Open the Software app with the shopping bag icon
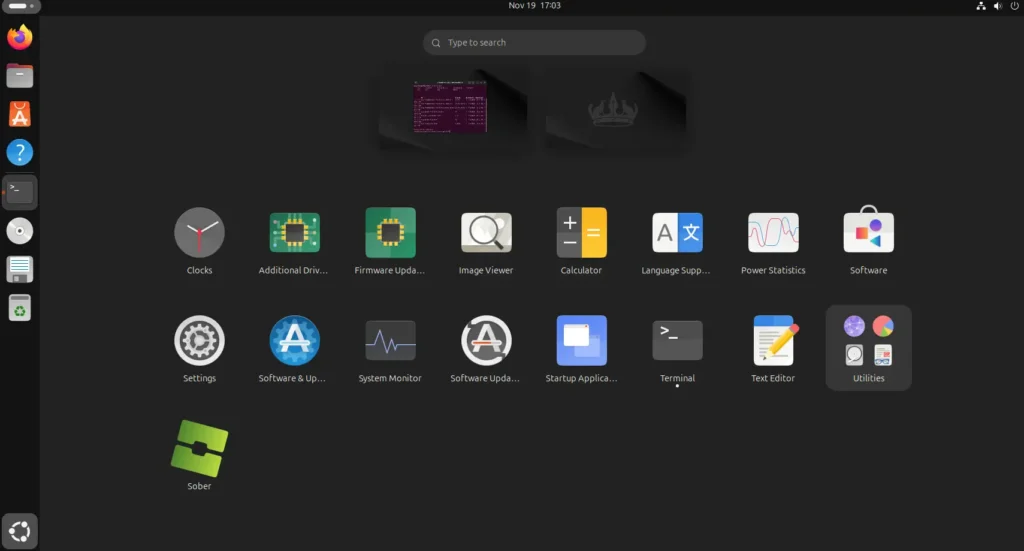 (869, 230)
